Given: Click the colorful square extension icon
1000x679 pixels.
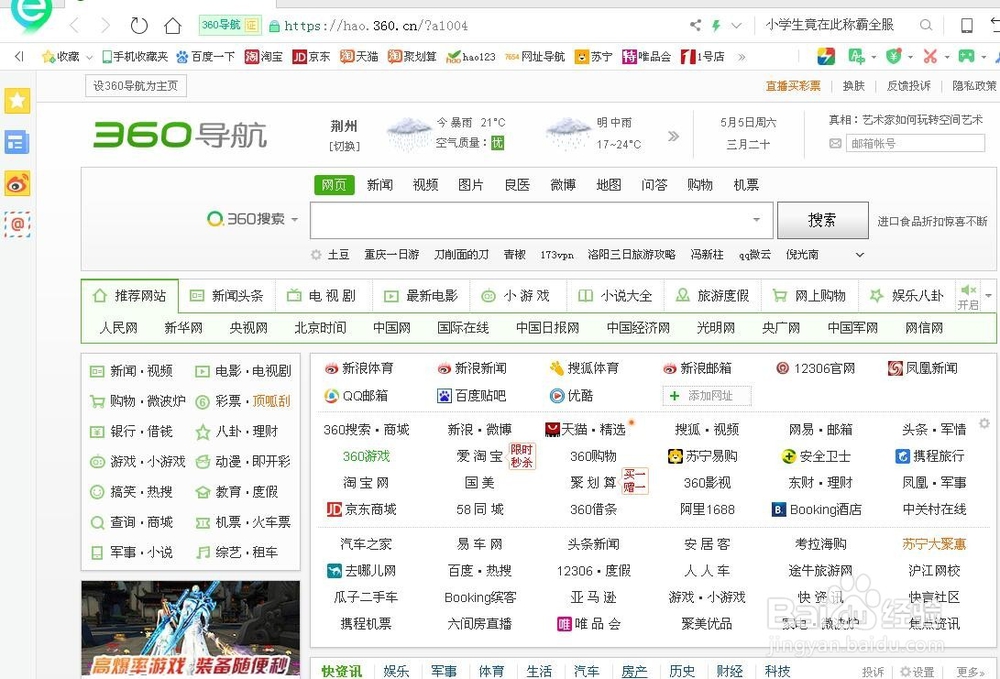Looking at the screenshot, I should (x=826, y=57).
